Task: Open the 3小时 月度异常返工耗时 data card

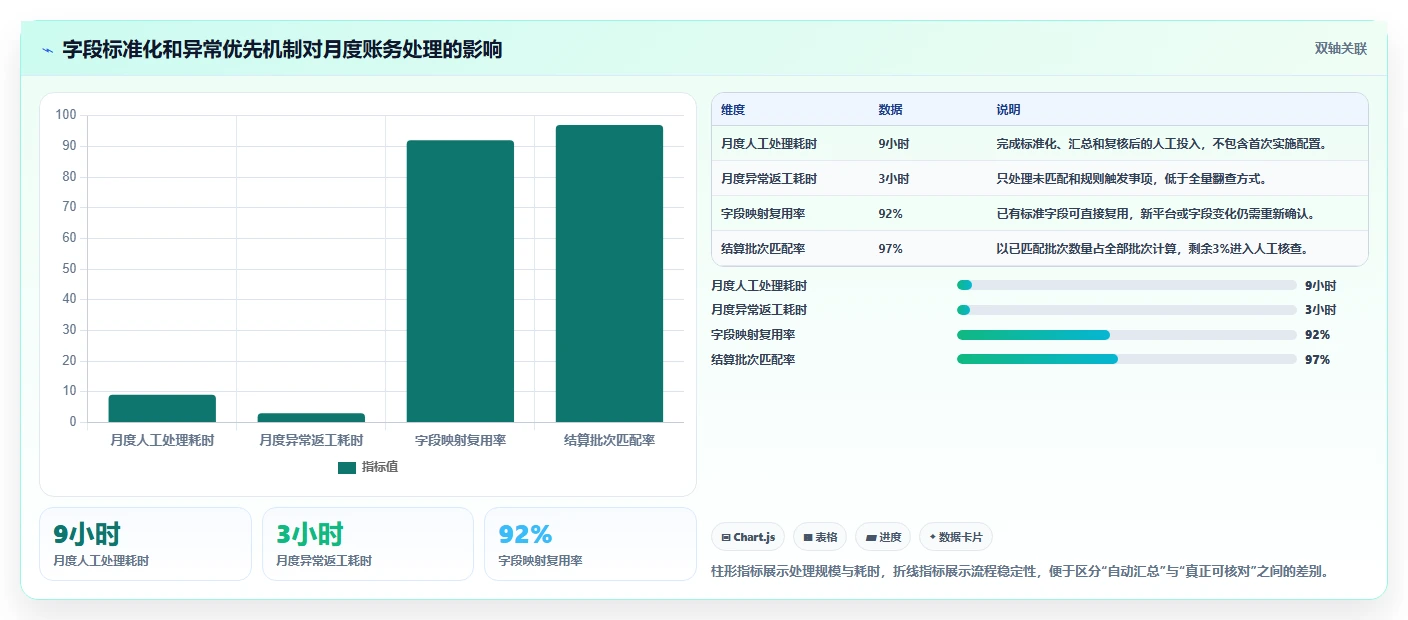Action: point(368,544)
